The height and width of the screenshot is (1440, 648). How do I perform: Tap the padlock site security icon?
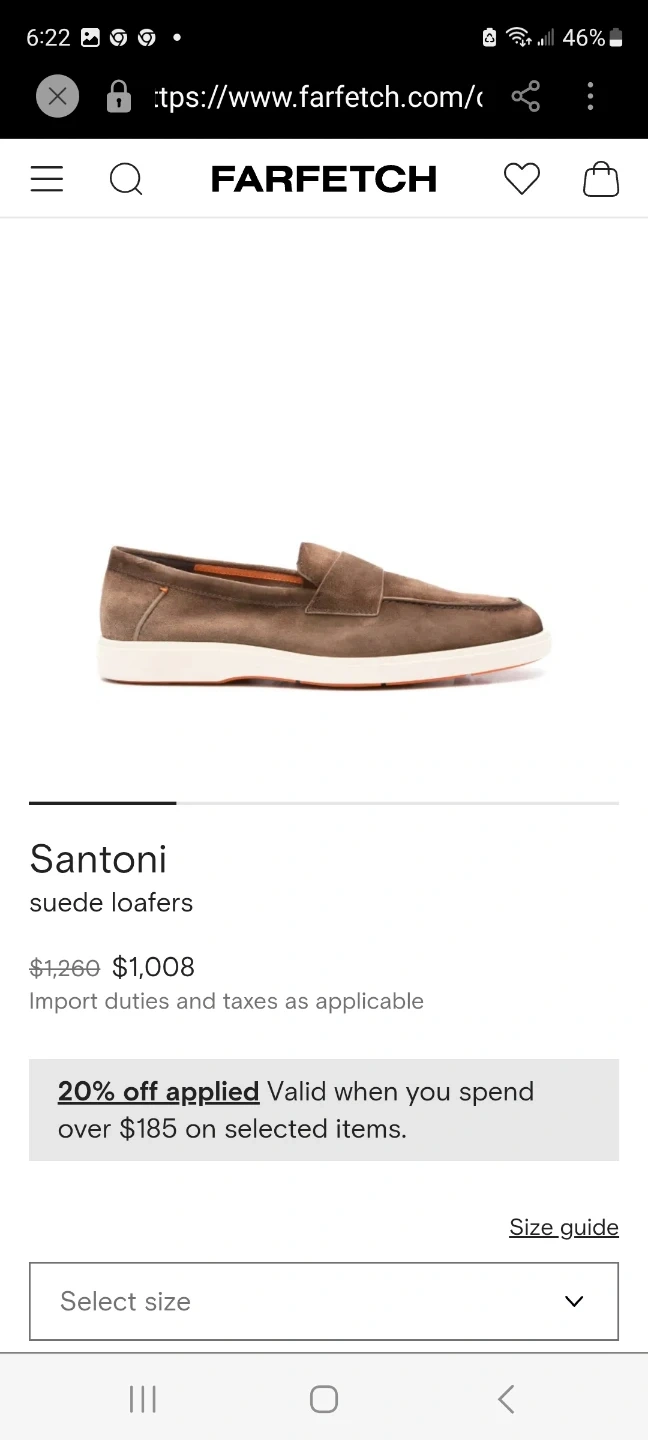(118, 97)
